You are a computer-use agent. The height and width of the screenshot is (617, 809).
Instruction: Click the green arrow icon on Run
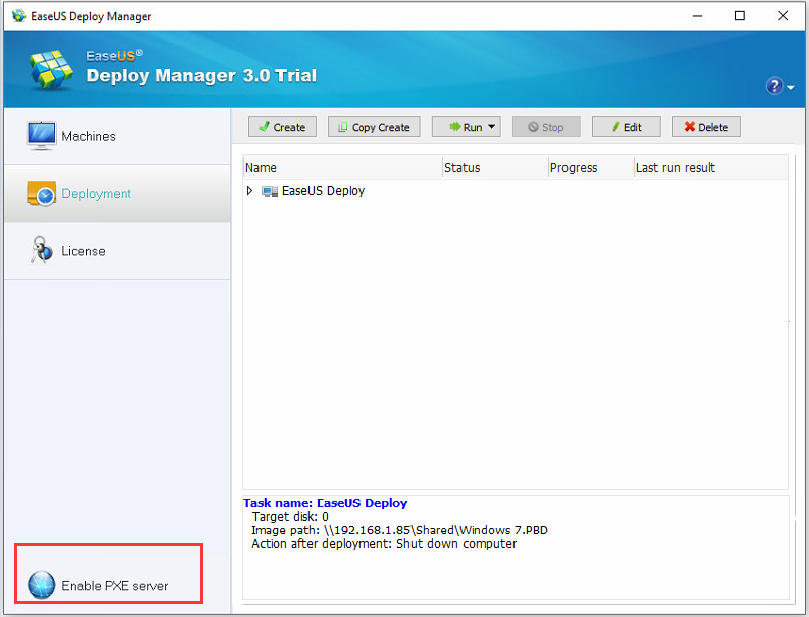click(455, 126)
